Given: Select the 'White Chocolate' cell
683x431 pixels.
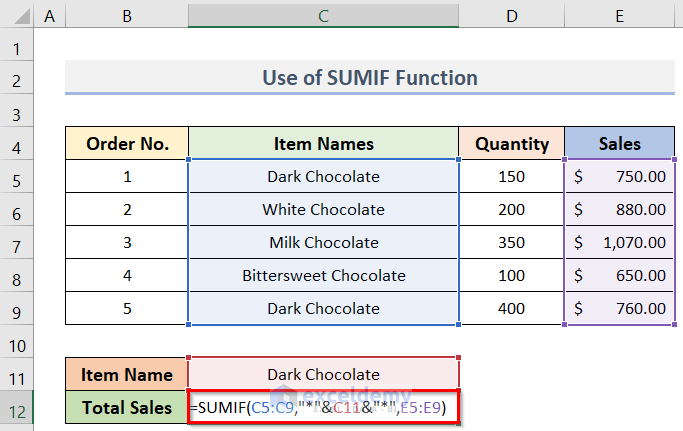Looking at the screenshot, I should tap(323, 209).
